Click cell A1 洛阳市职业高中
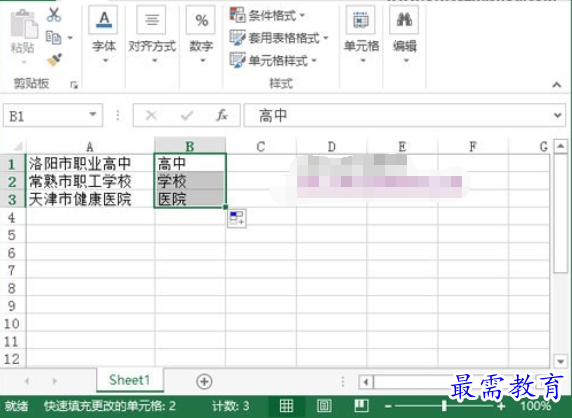This screenshot has width=572, height=418. (90, 163)
